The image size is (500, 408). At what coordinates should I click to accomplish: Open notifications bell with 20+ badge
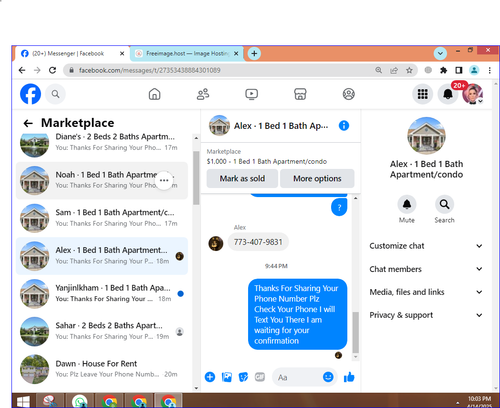coord(448,94)
